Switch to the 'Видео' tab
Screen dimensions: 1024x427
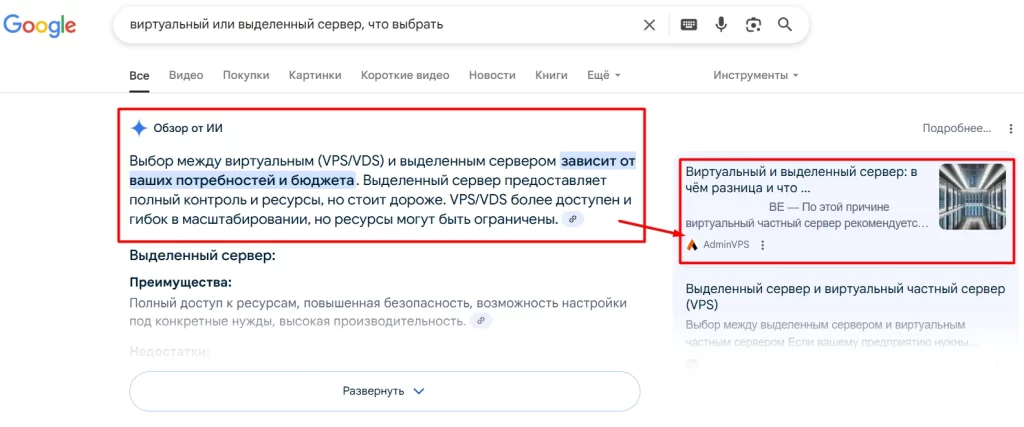pyautogui.click(x=186, y=75)
